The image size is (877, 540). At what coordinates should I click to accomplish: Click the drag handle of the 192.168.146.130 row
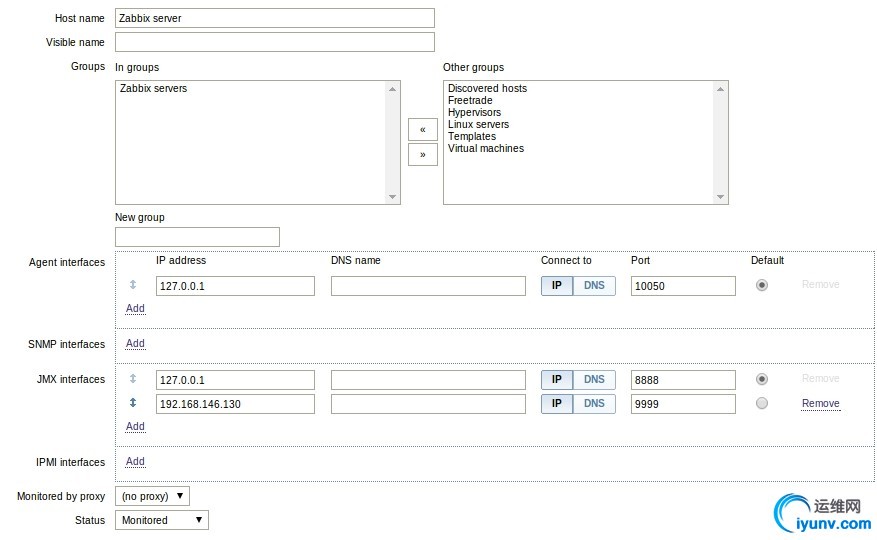tap(133, 402)
